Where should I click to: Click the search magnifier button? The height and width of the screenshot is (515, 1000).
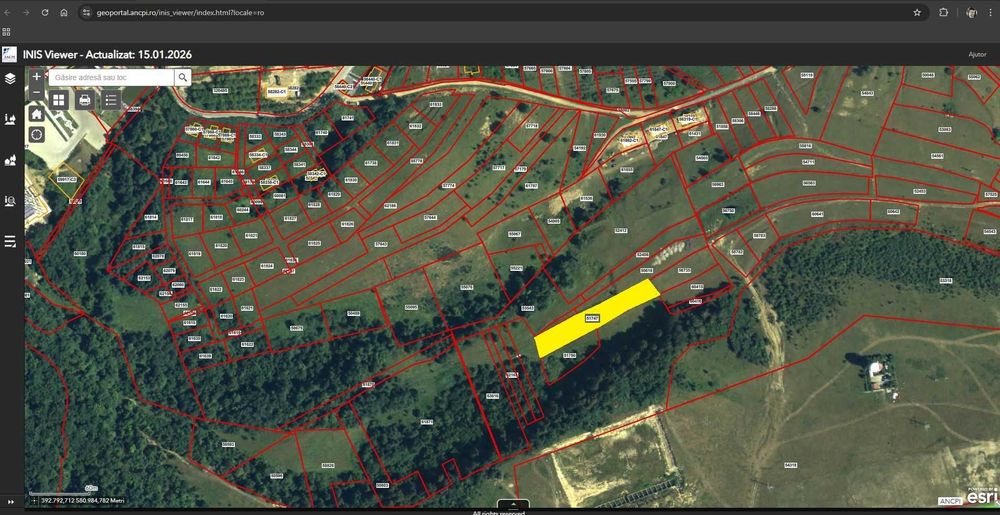[x=183, y=77]
